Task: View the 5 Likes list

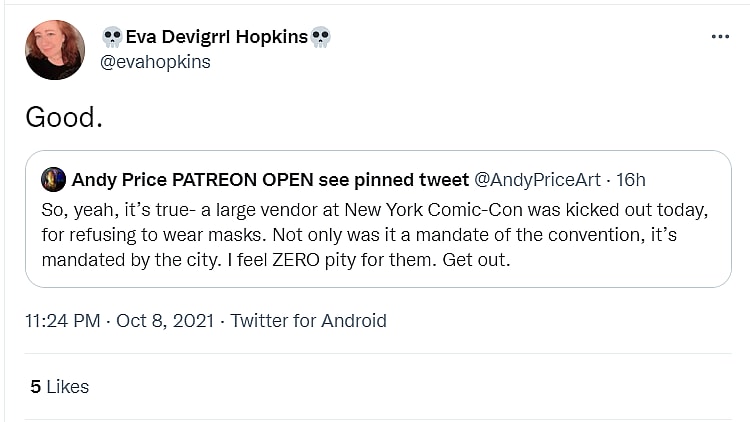Action: (x=59, y=386)
